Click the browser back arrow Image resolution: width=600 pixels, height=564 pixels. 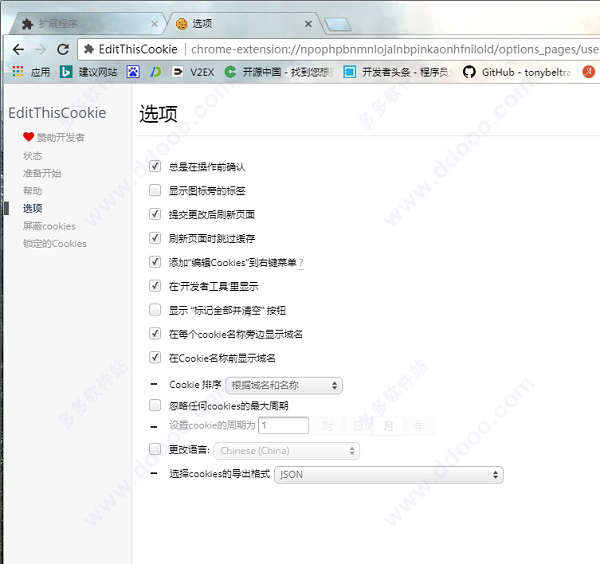click(x=18, y=49)
